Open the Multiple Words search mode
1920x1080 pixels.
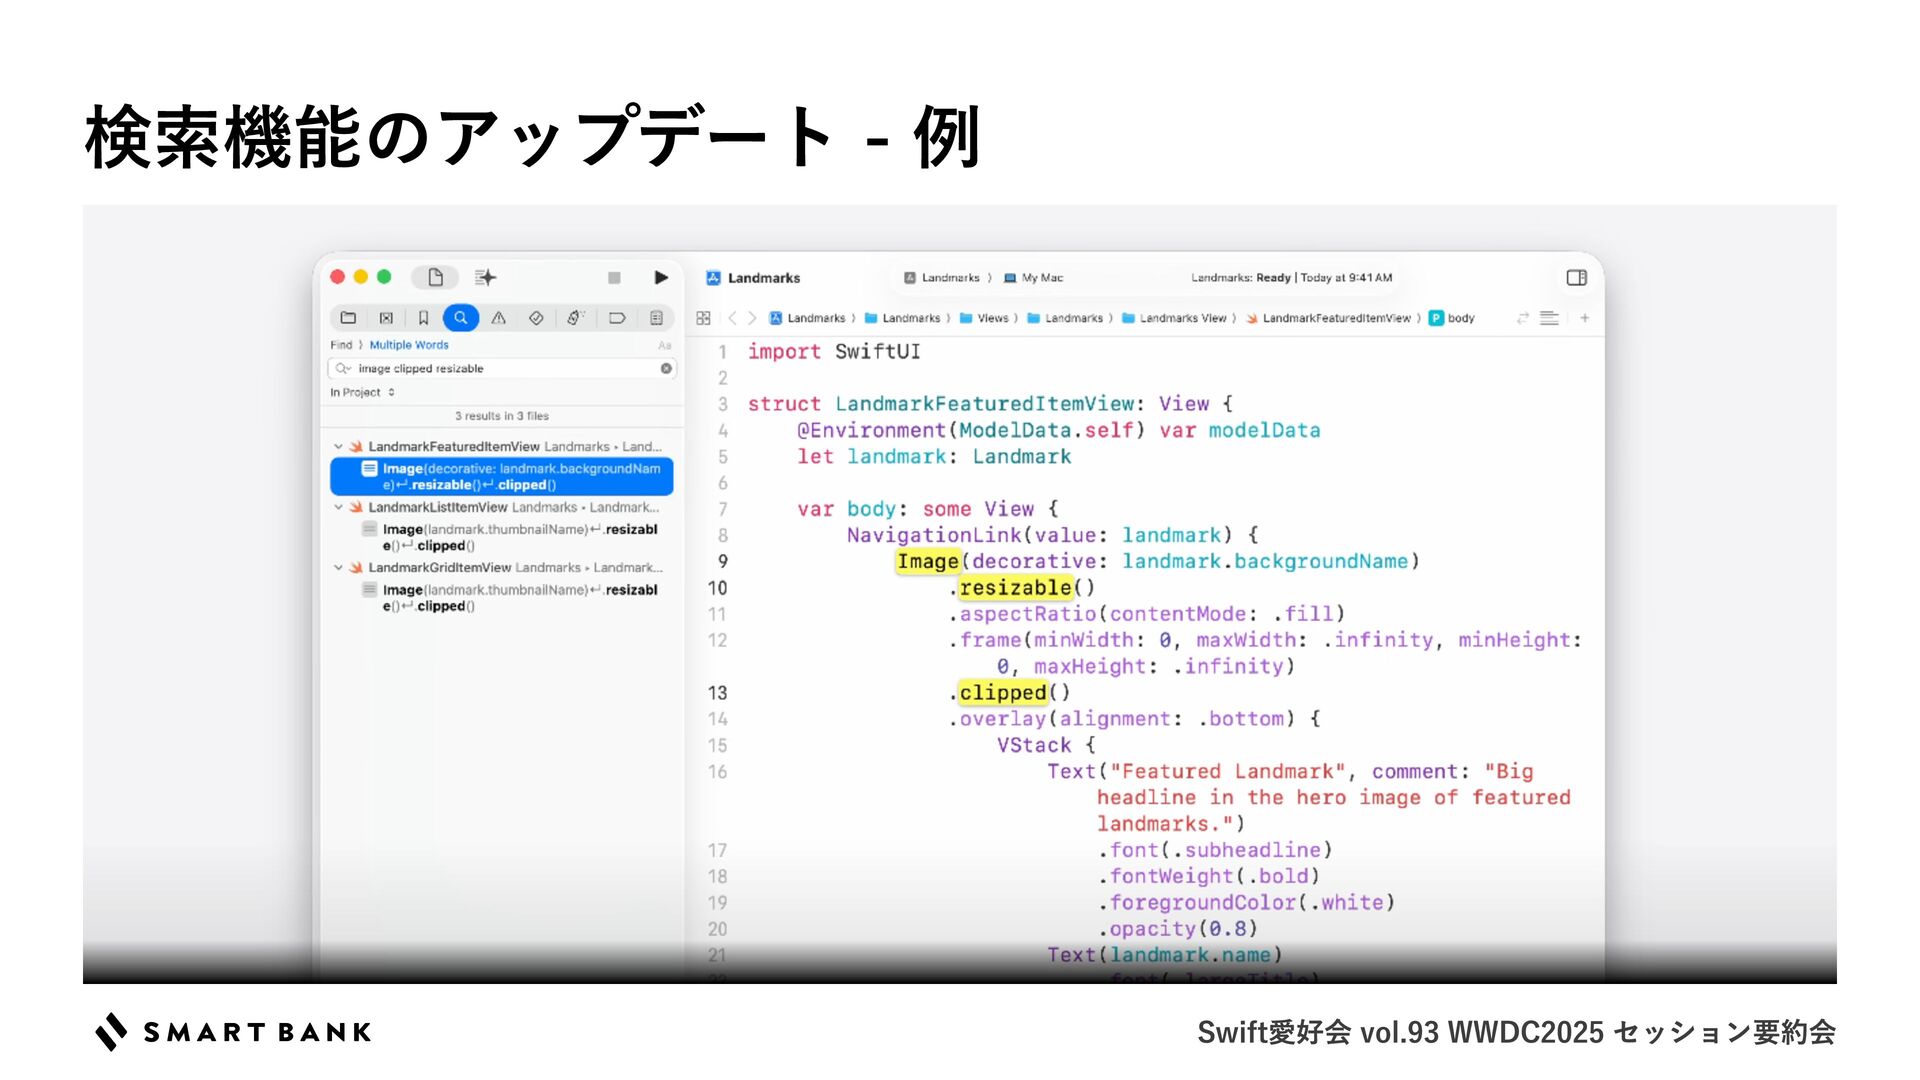[409, 345]
